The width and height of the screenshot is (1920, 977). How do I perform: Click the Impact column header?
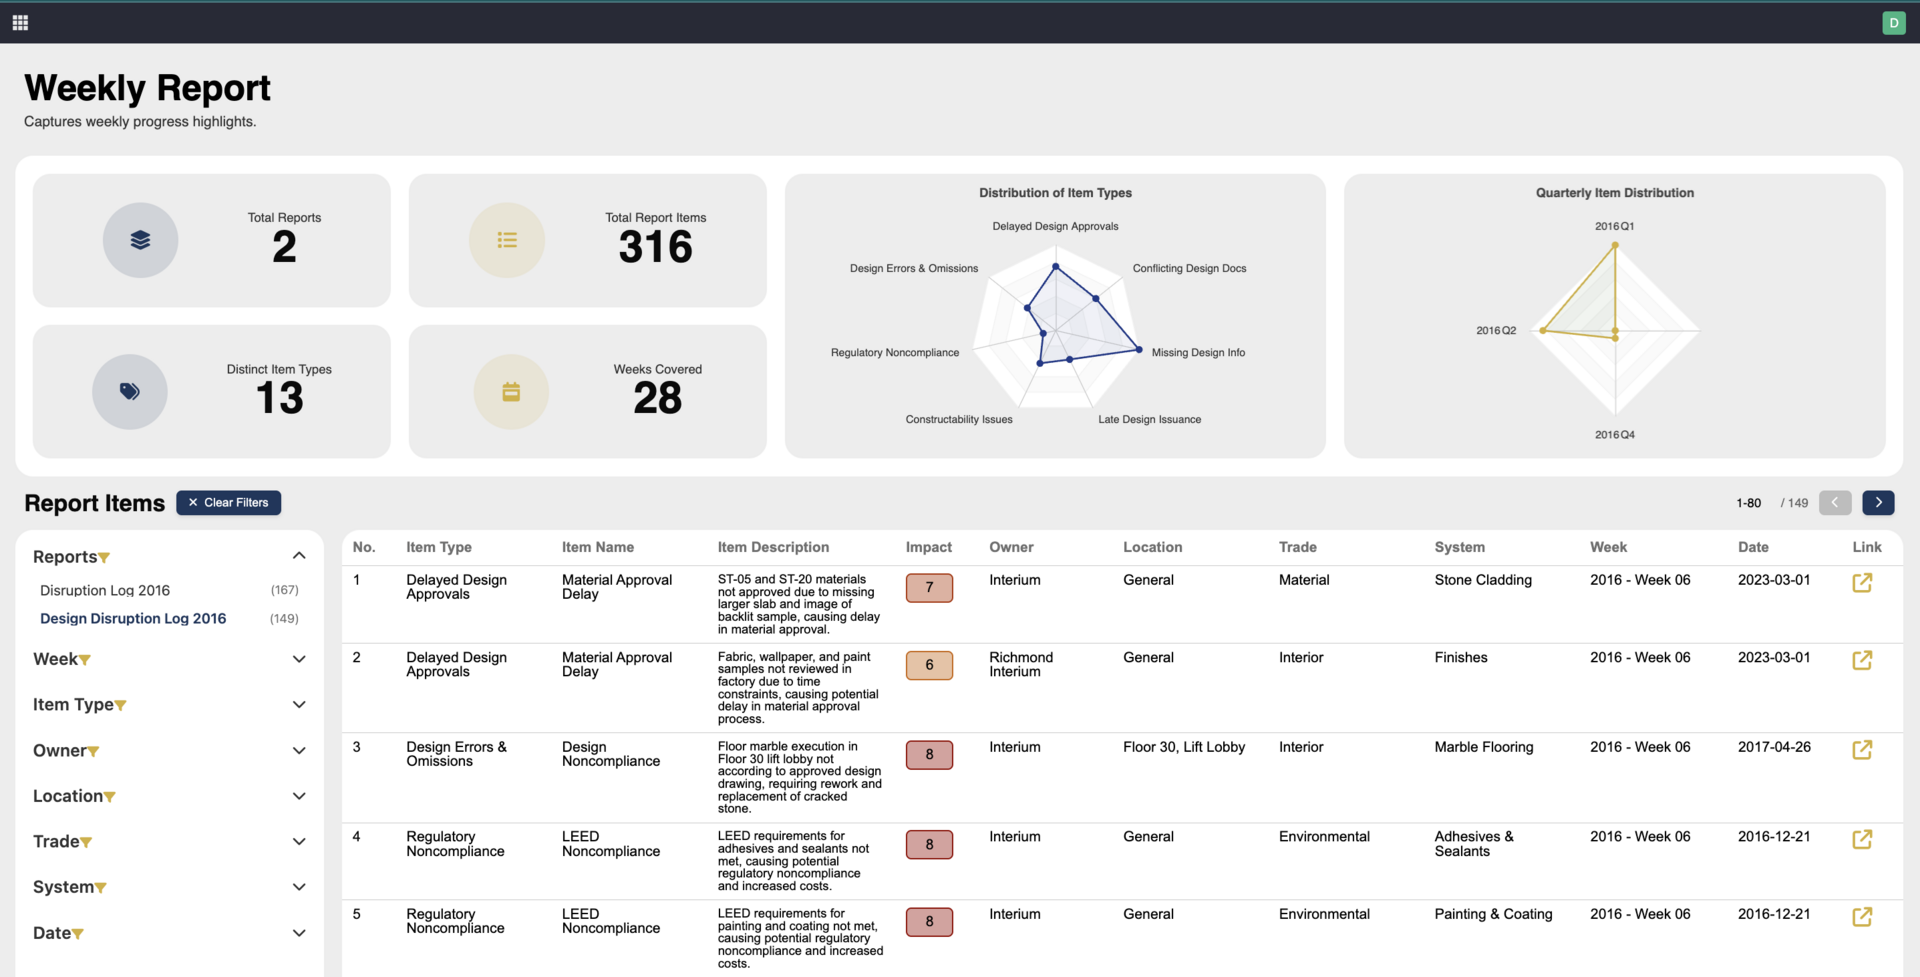pos(928,547)
